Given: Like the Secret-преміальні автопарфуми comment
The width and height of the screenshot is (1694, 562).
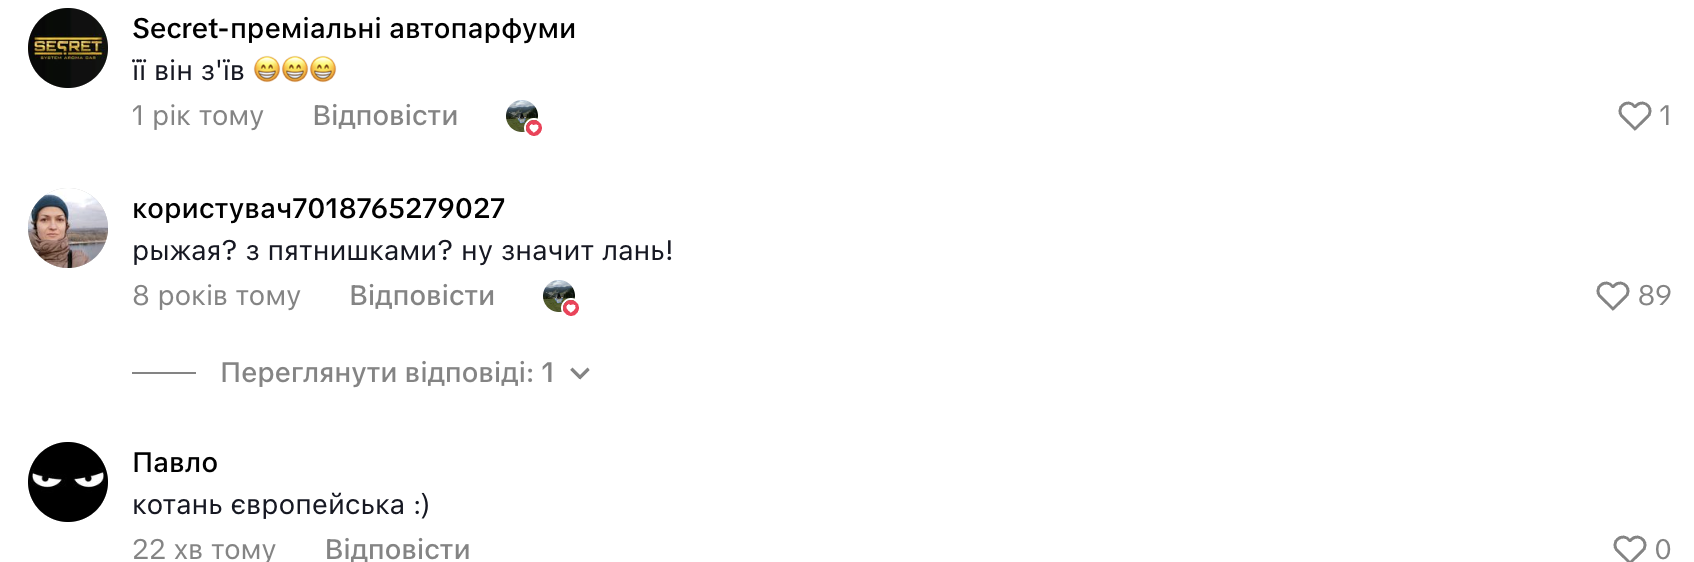Looking at the screenshot, I should pyautogui.click(x=1634, y=116).
